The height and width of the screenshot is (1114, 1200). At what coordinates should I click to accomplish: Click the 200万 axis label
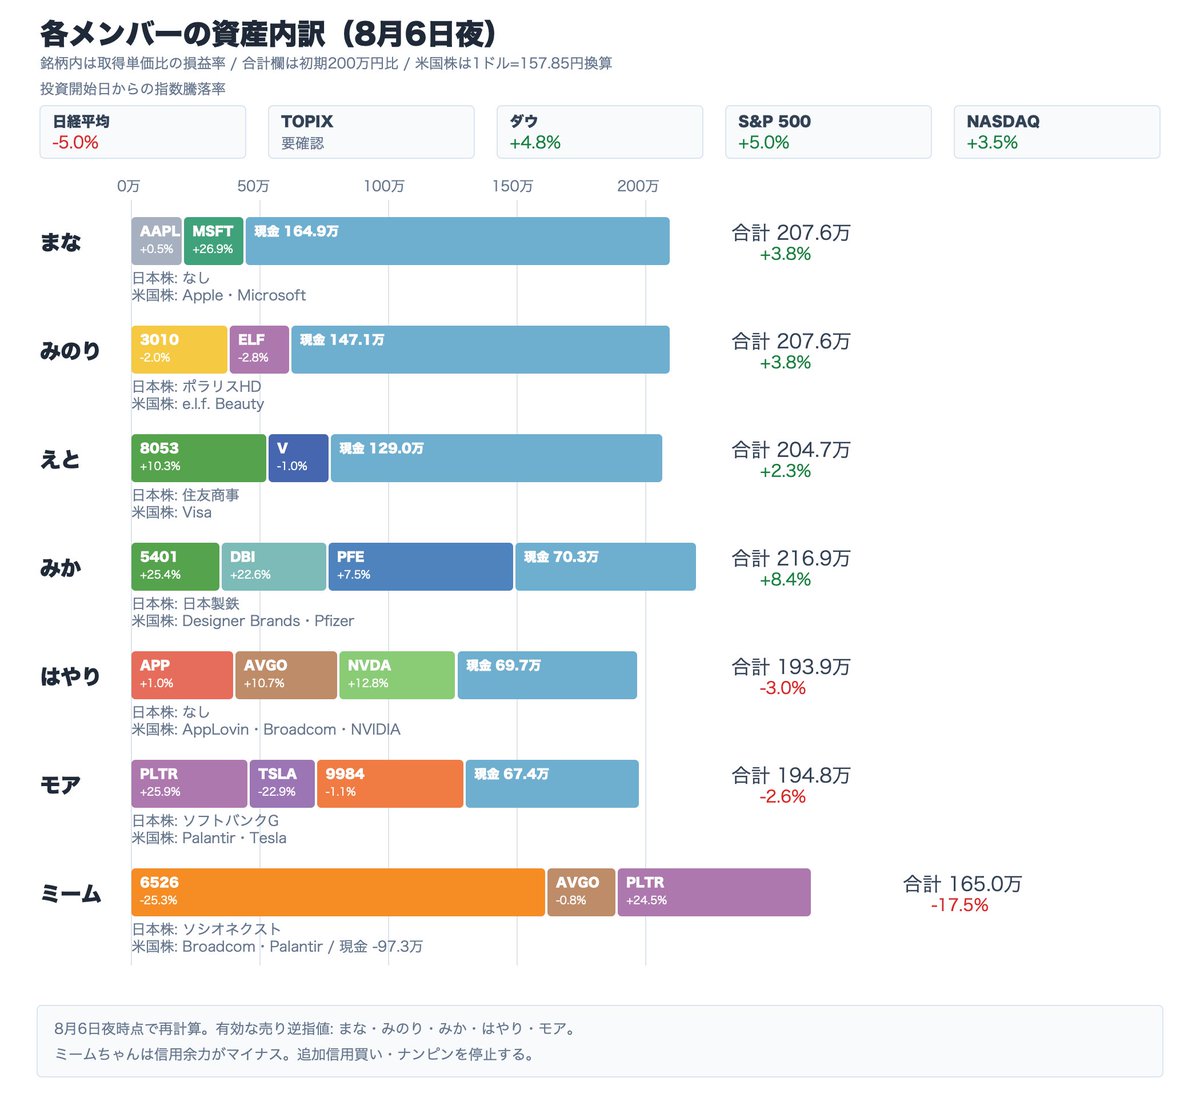[x=638, y=186]
